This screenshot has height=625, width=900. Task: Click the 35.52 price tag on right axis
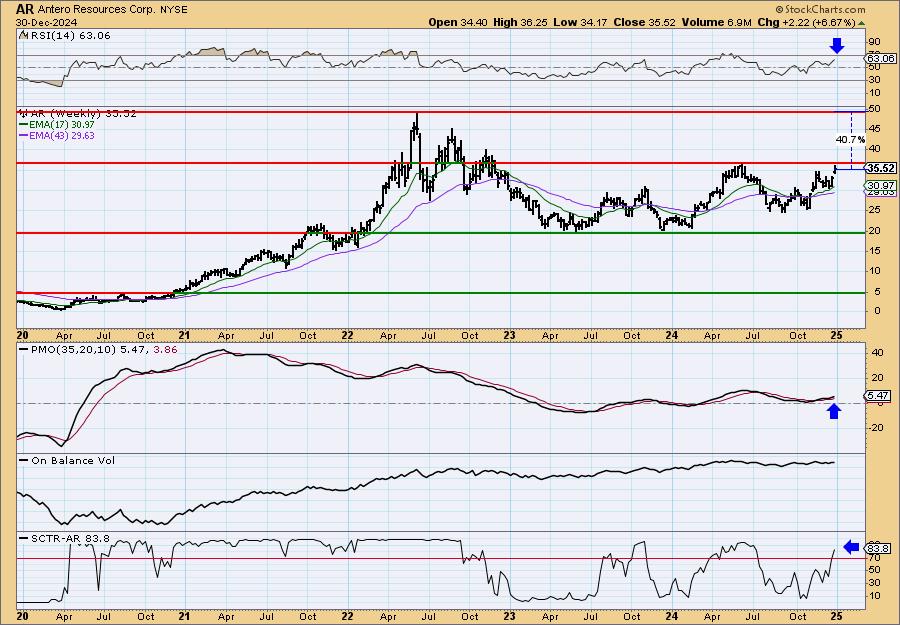click(881, 169)
